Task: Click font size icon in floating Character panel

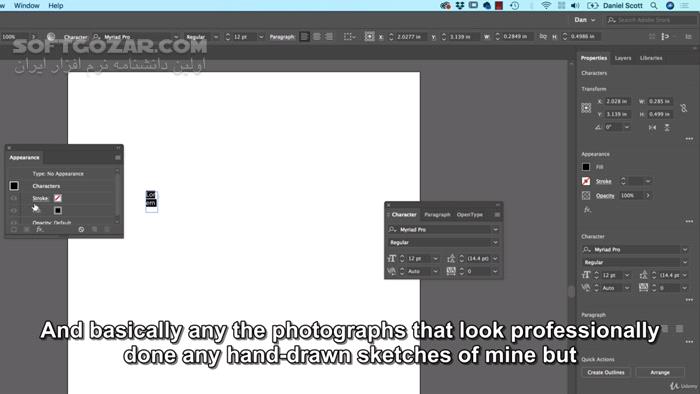Action: [x=392, y=258]
